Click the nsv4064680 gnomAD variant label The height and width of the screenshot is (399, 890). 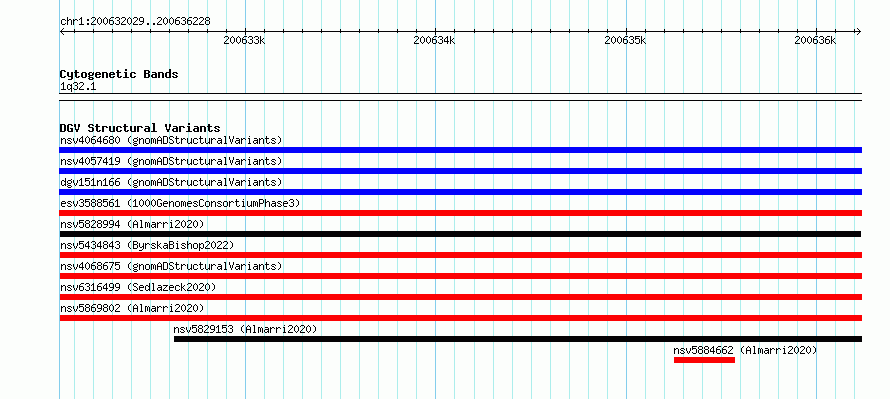[171, 140]
